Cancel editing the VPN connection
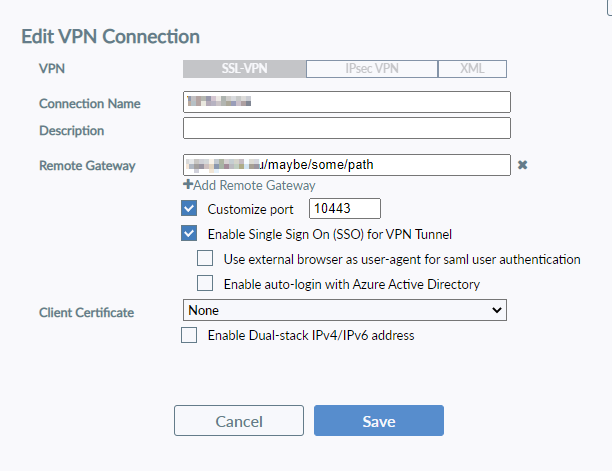This screenshot has height=471, width=612. [239, 421]
